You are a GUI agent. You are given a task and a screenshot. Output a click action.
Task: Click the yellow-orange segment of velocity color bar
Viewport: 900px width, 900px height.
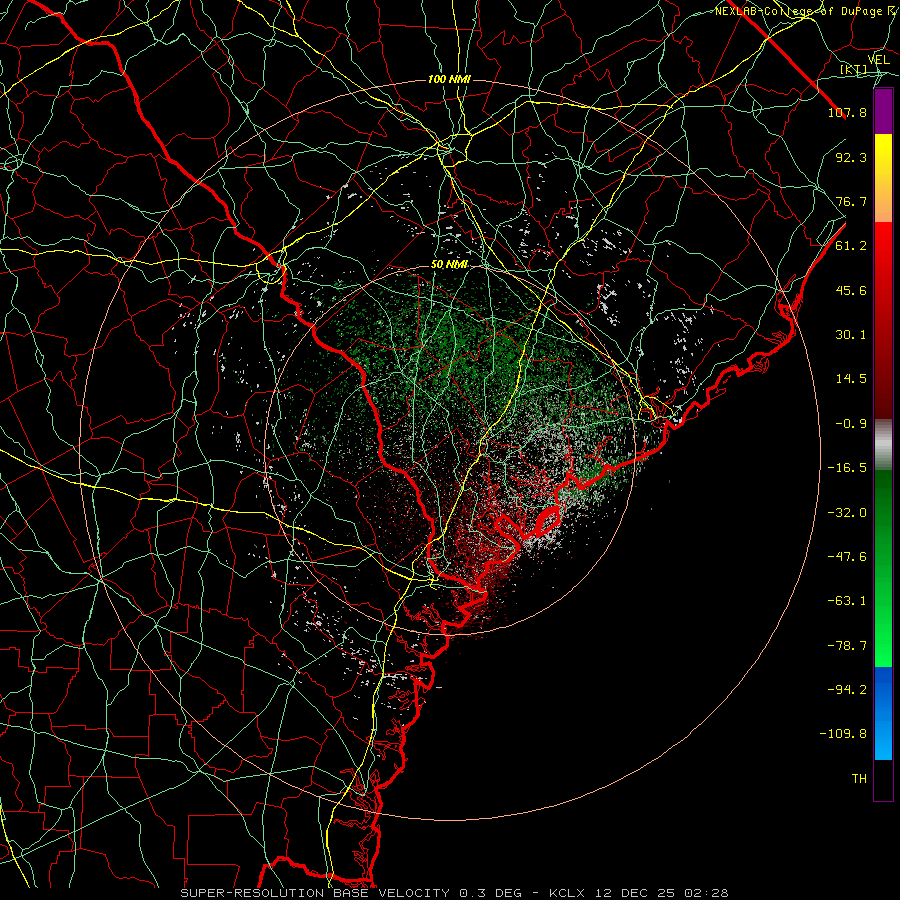(x=883, y=178)
